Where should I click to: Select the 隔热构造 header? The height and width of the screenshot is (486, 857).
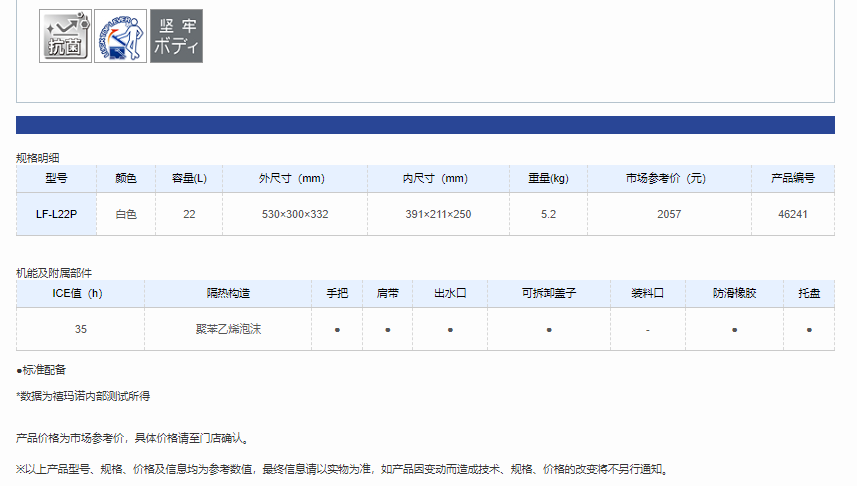228,294
